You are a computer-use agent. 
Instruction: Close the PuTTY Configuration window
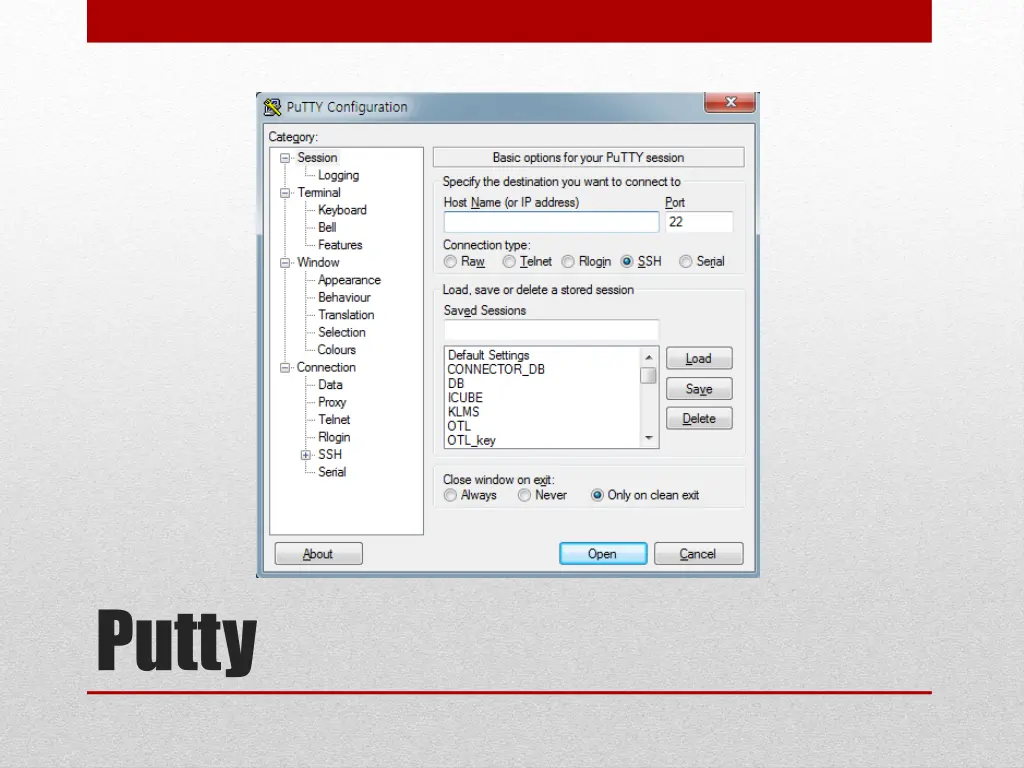click(730, 102)
